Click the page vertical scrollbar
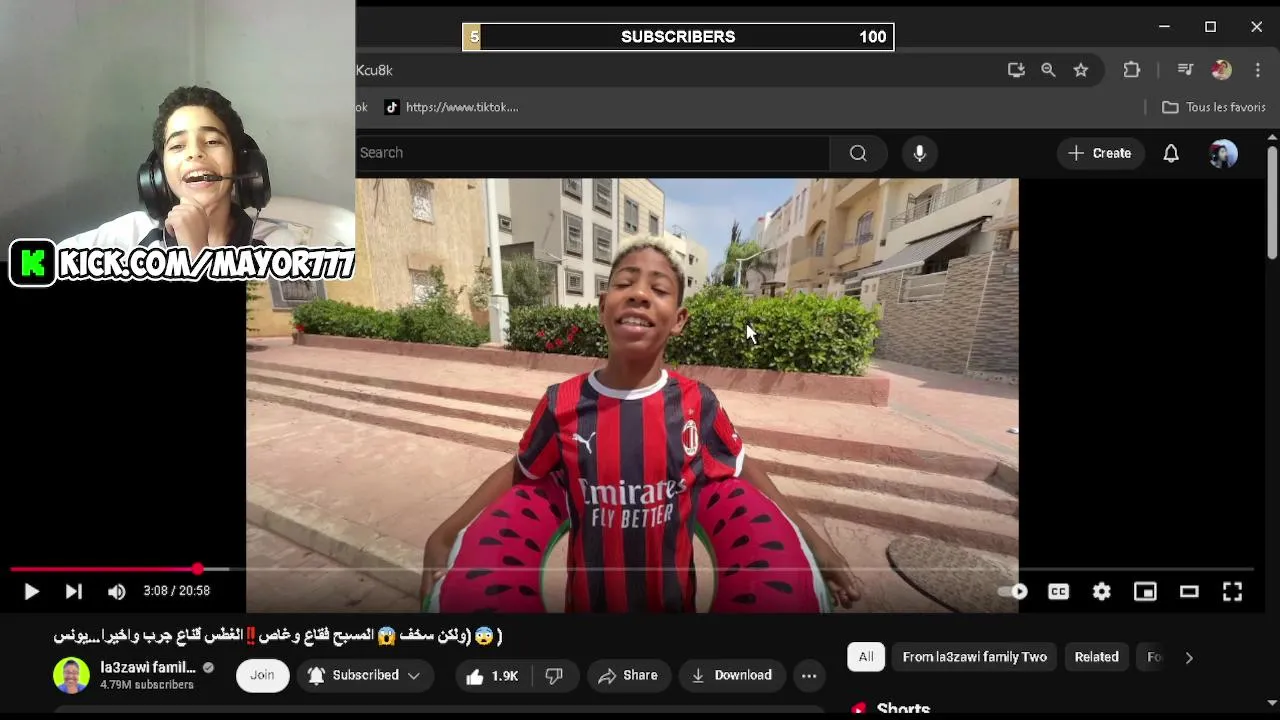1280x720 pixels. click(x=1272, y=202)
